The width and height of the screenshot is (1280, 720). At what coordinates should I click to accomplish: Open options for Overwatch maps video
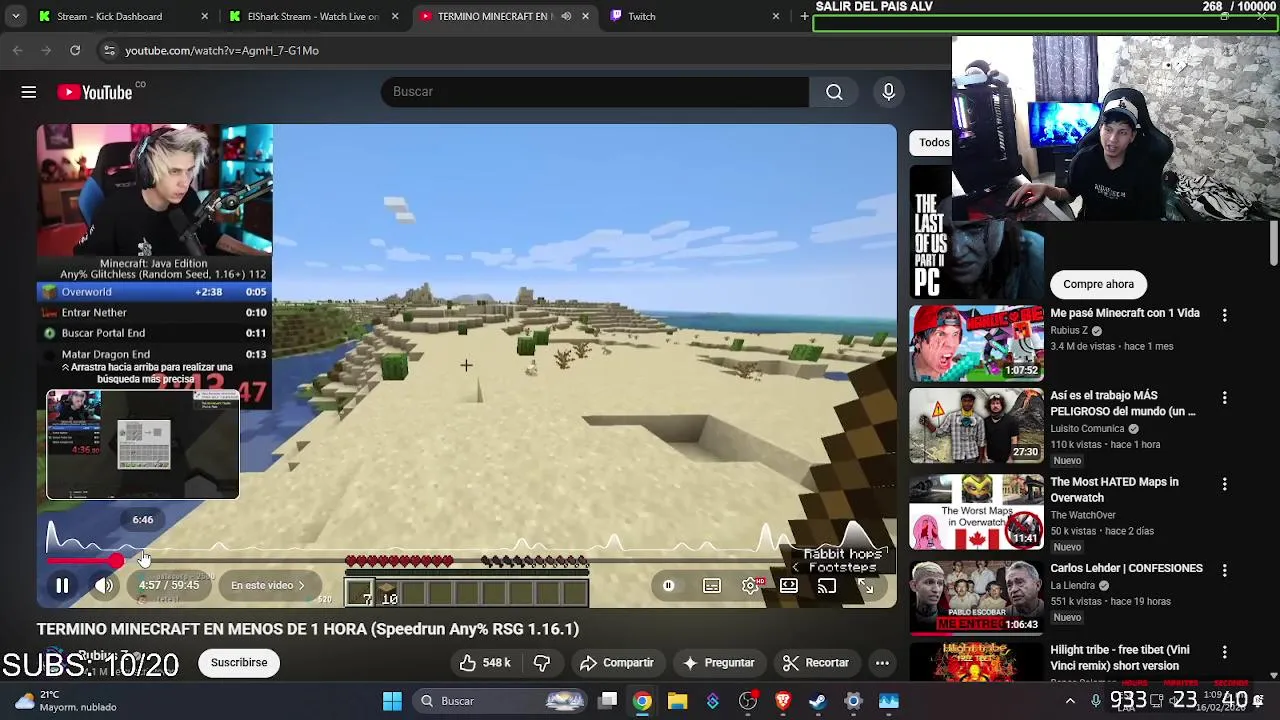(1224, 484)
